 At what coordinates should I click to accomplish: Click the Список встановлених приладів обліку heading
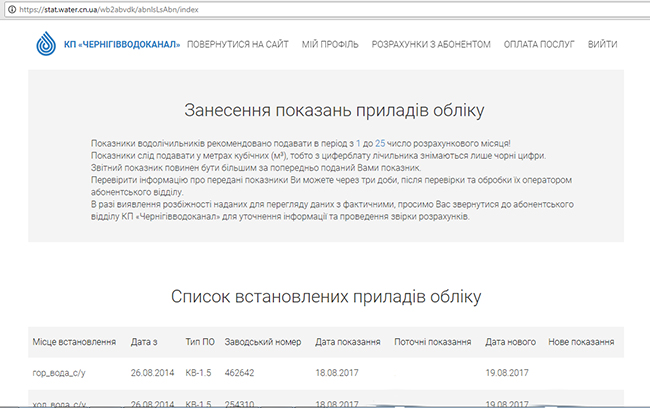[x=325, y=296]
